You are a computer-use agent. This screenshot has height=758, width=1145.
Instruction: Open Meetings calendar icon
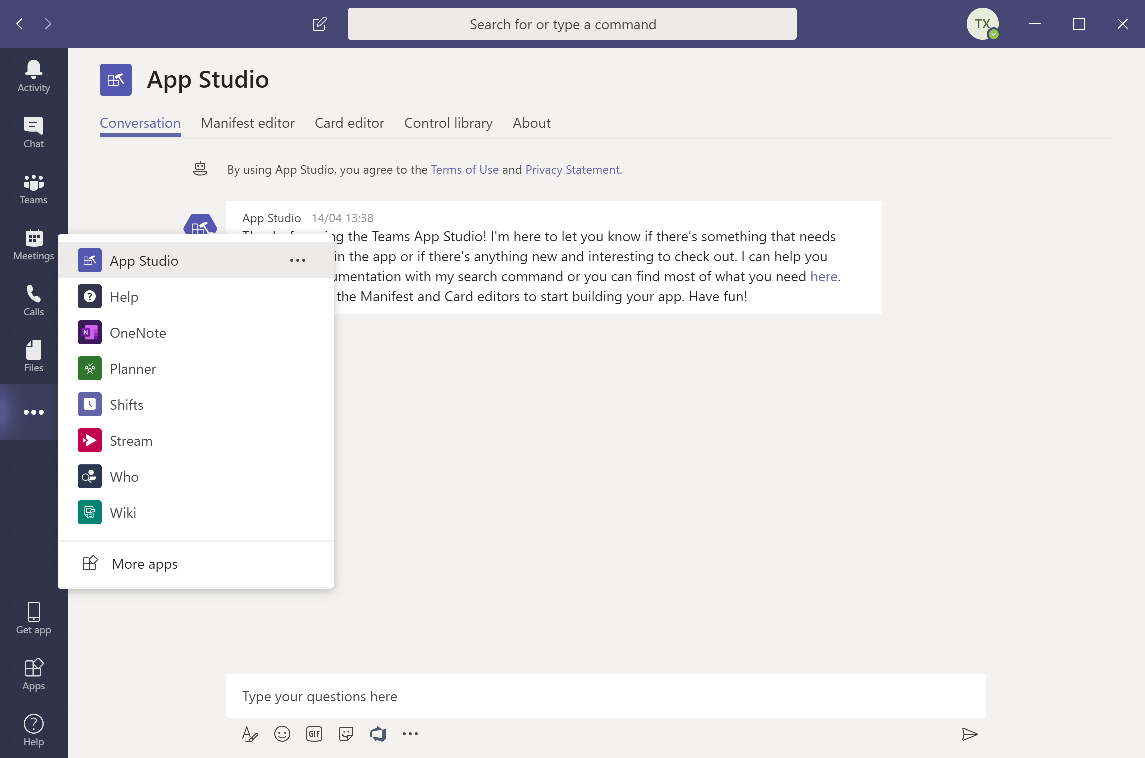[x=34, y=245]
